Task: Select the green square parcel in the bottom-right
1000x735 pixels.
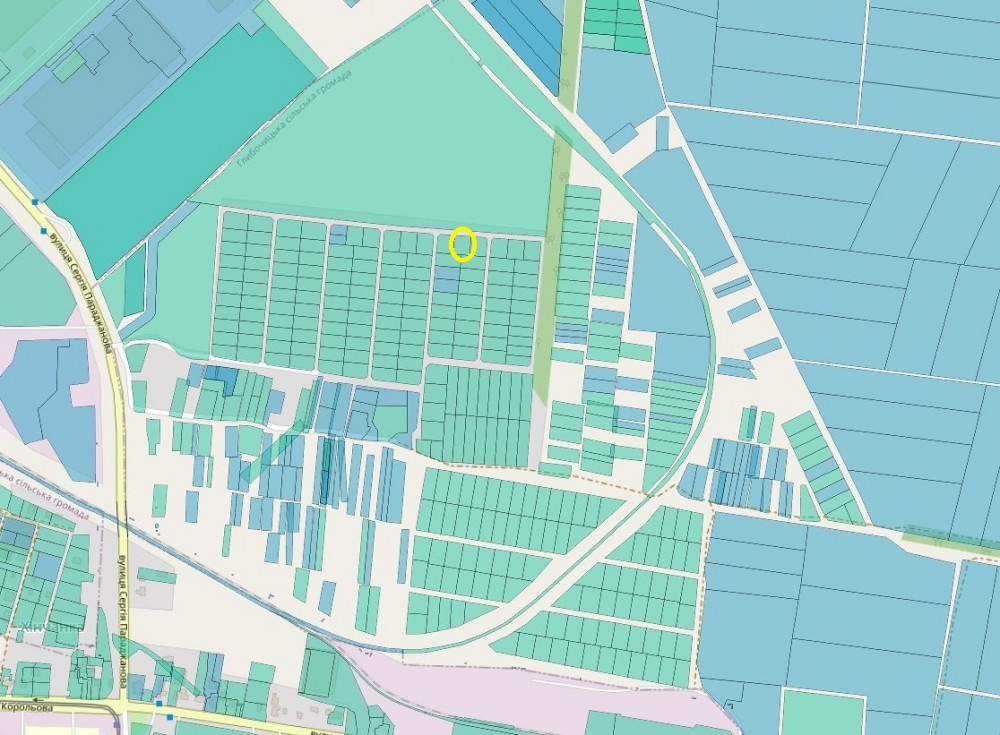Action: point(822,712)
